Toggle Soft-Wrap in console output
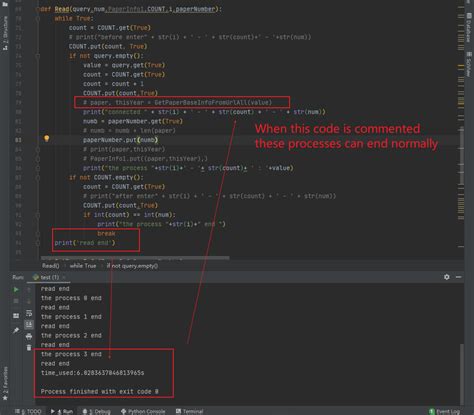This screenshot has height=415, width=474. pos(29,313)
